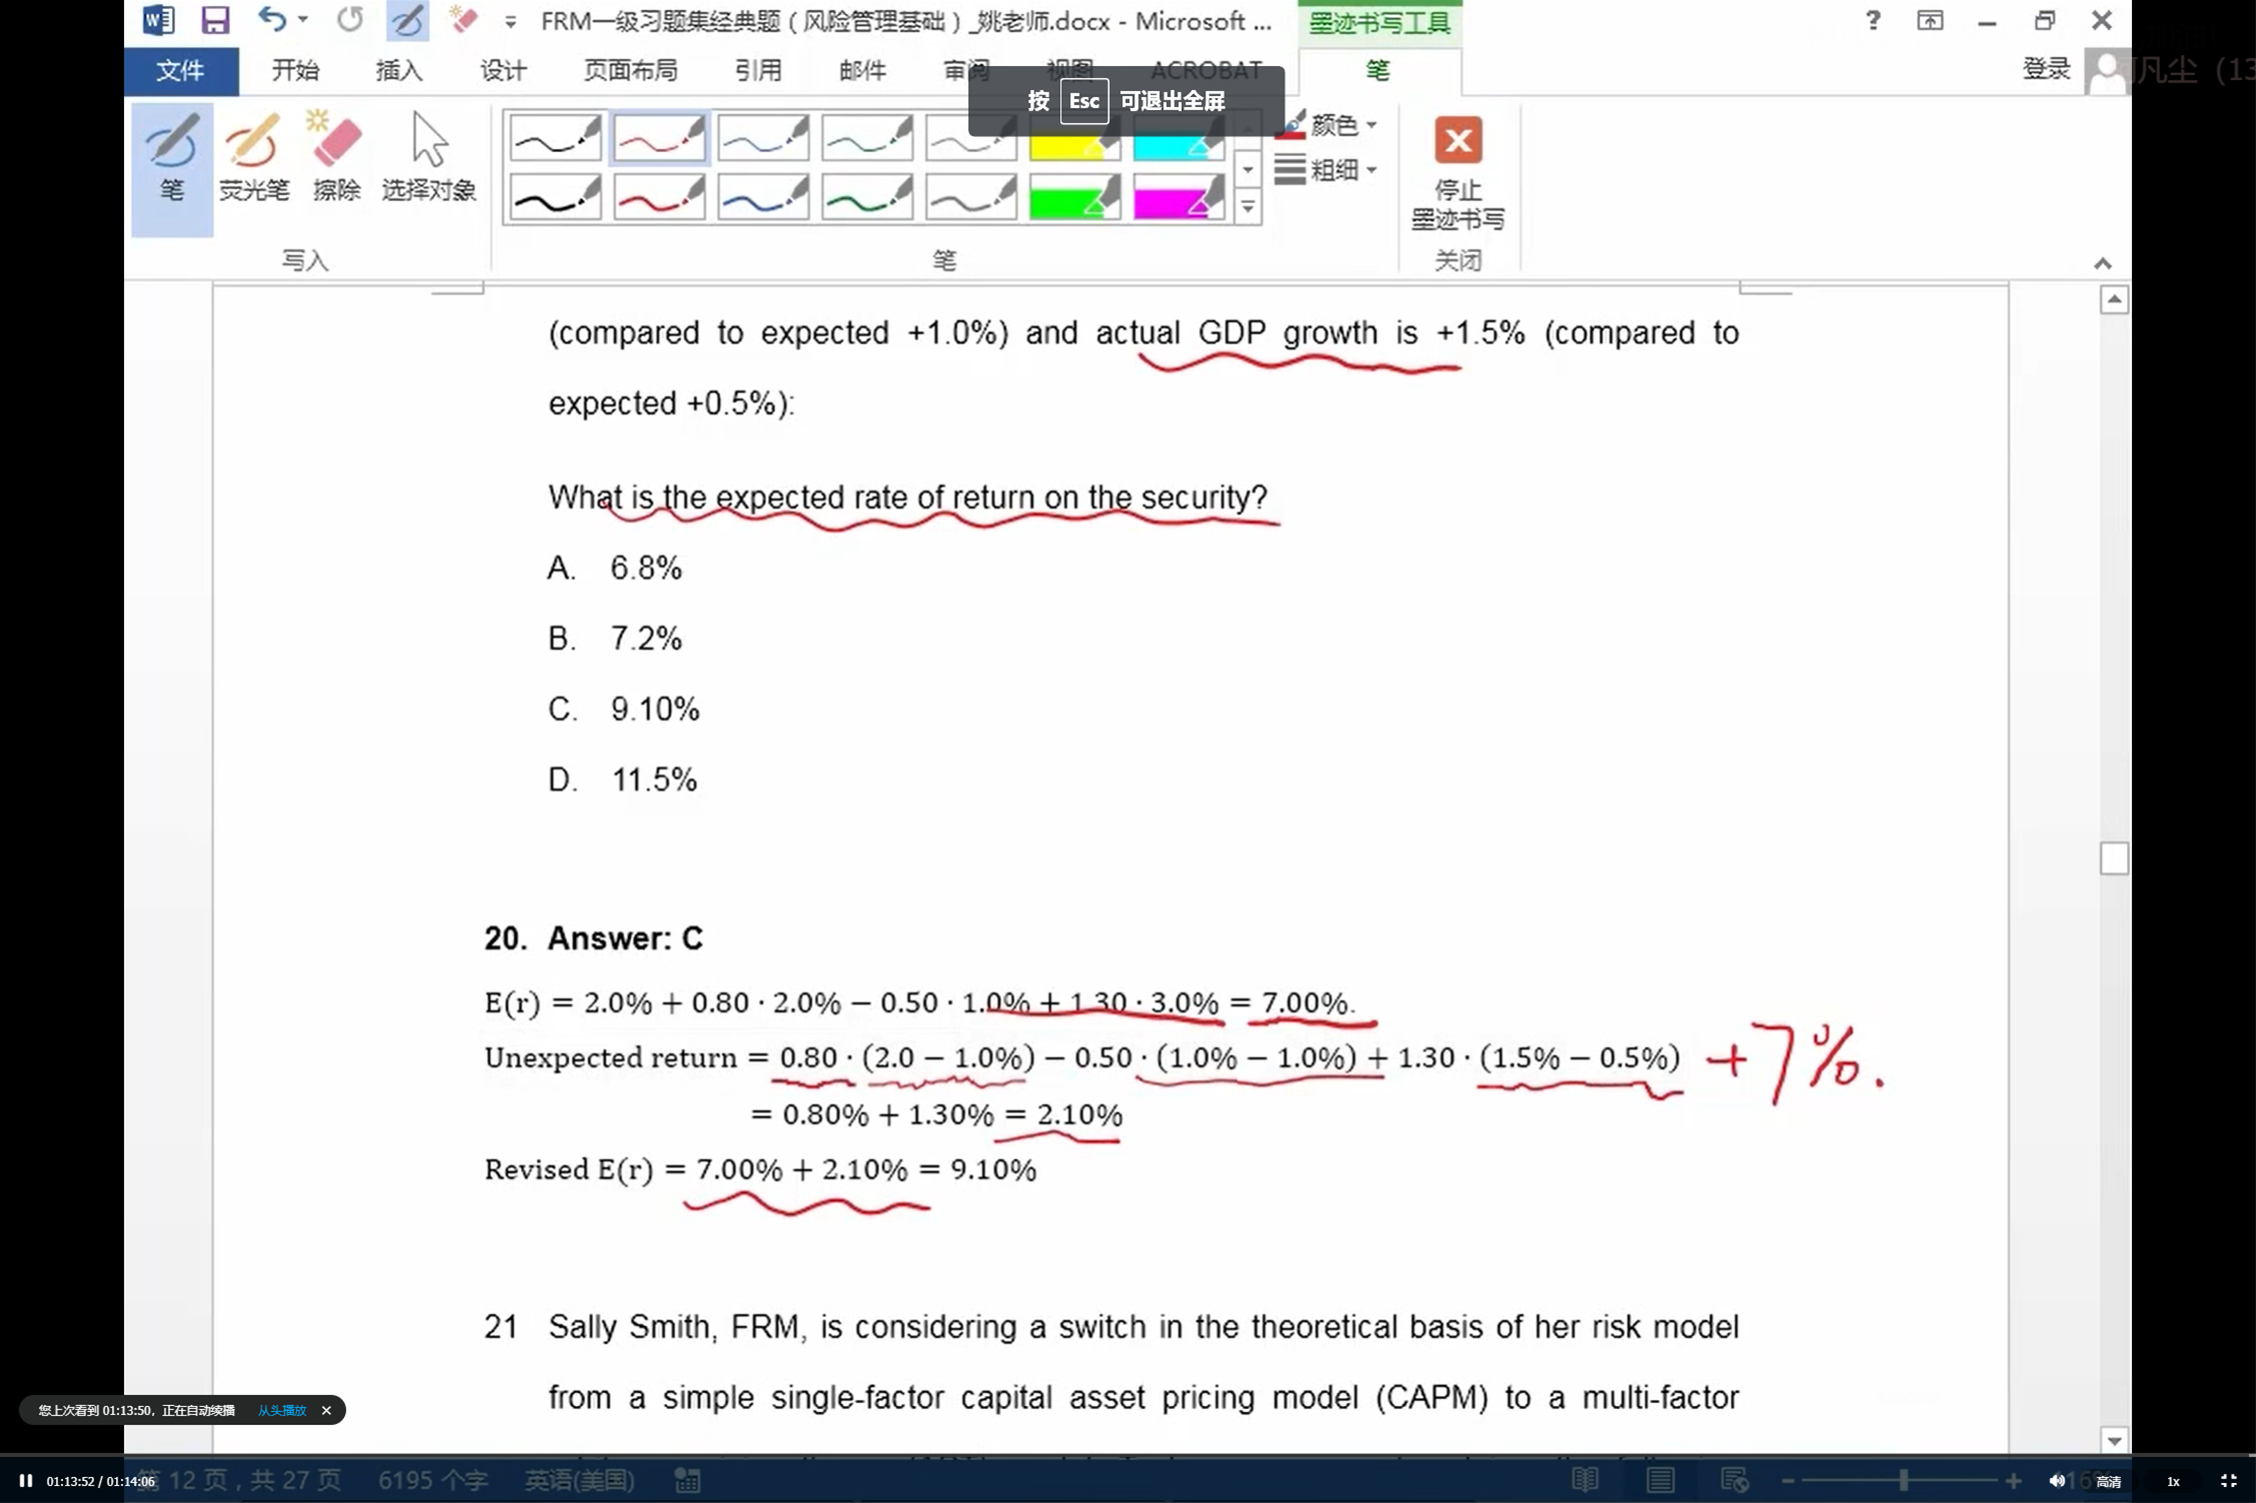Click the document scrollbar up arrow
This screenshot has width=2256, height=1503.
(2113, 300)
